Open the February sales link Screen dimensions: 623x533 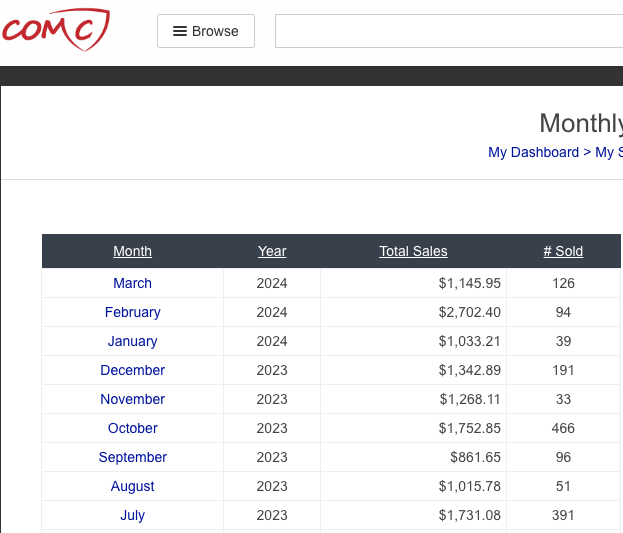tap(132, 312)
